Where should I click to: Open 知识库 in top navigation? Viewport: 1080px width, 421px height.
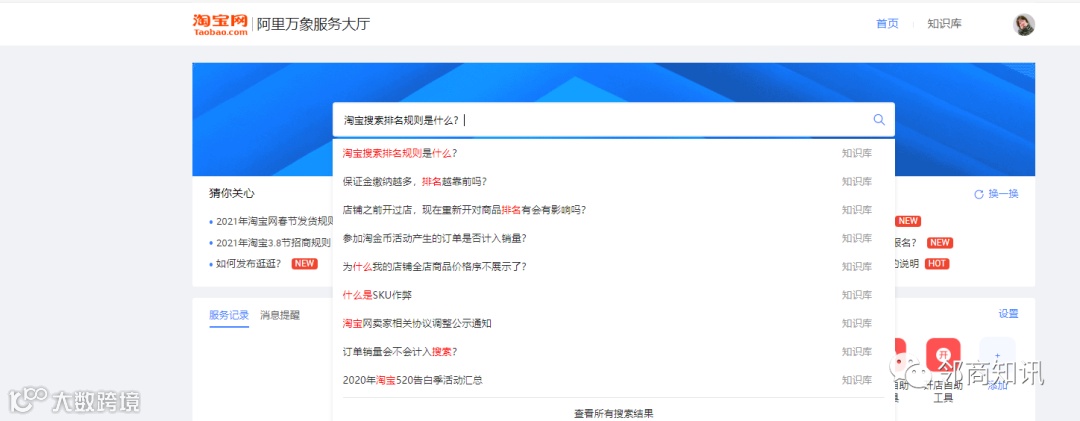944,23
